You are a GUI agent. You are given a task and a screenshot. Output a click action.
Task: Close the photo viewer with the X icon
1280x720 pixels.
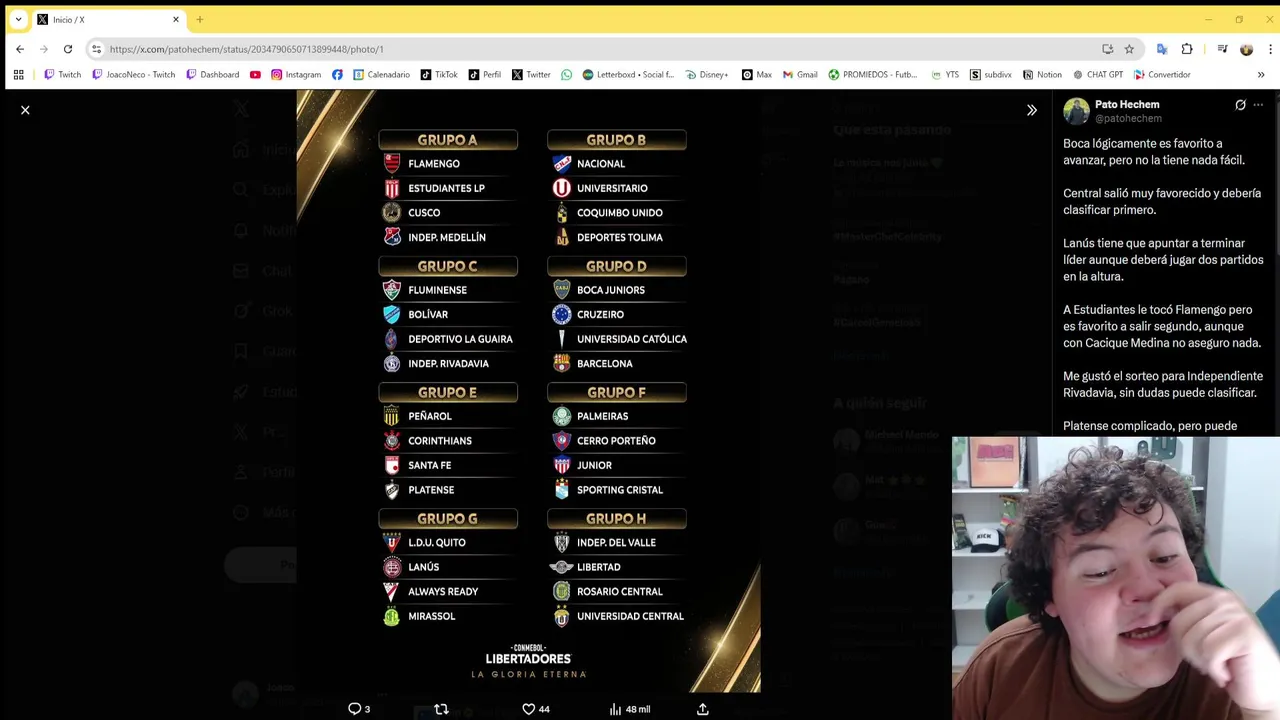(x=25, y=110)
